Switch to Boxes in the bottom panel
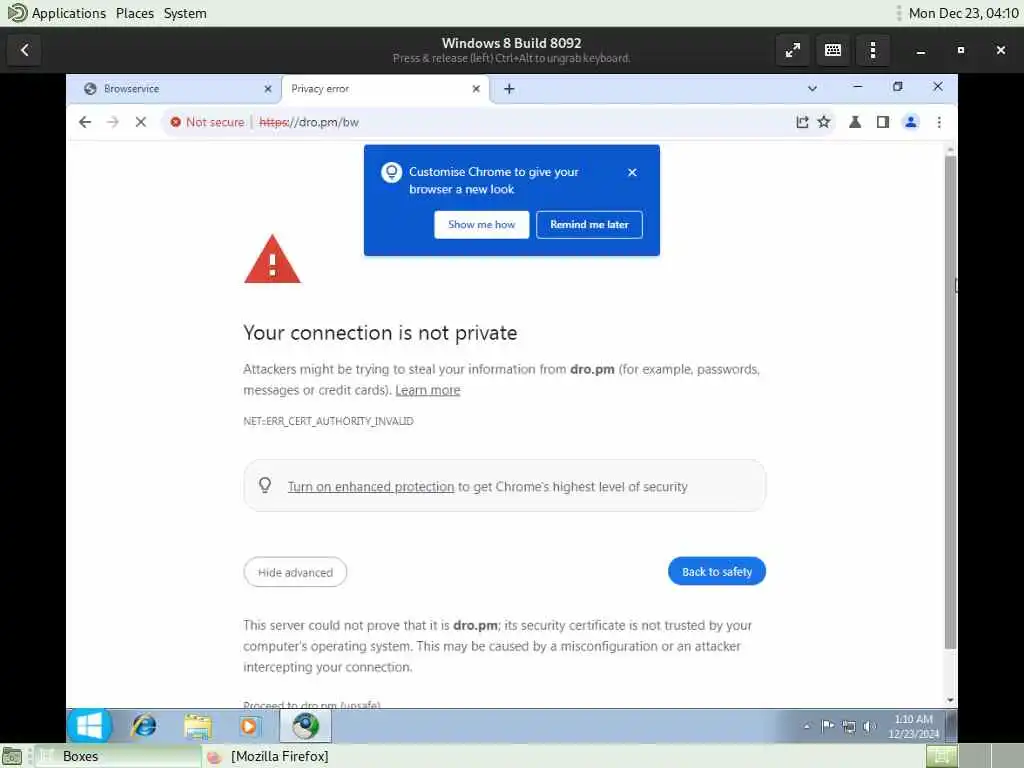1024x768 pixels. pos(118,756)
